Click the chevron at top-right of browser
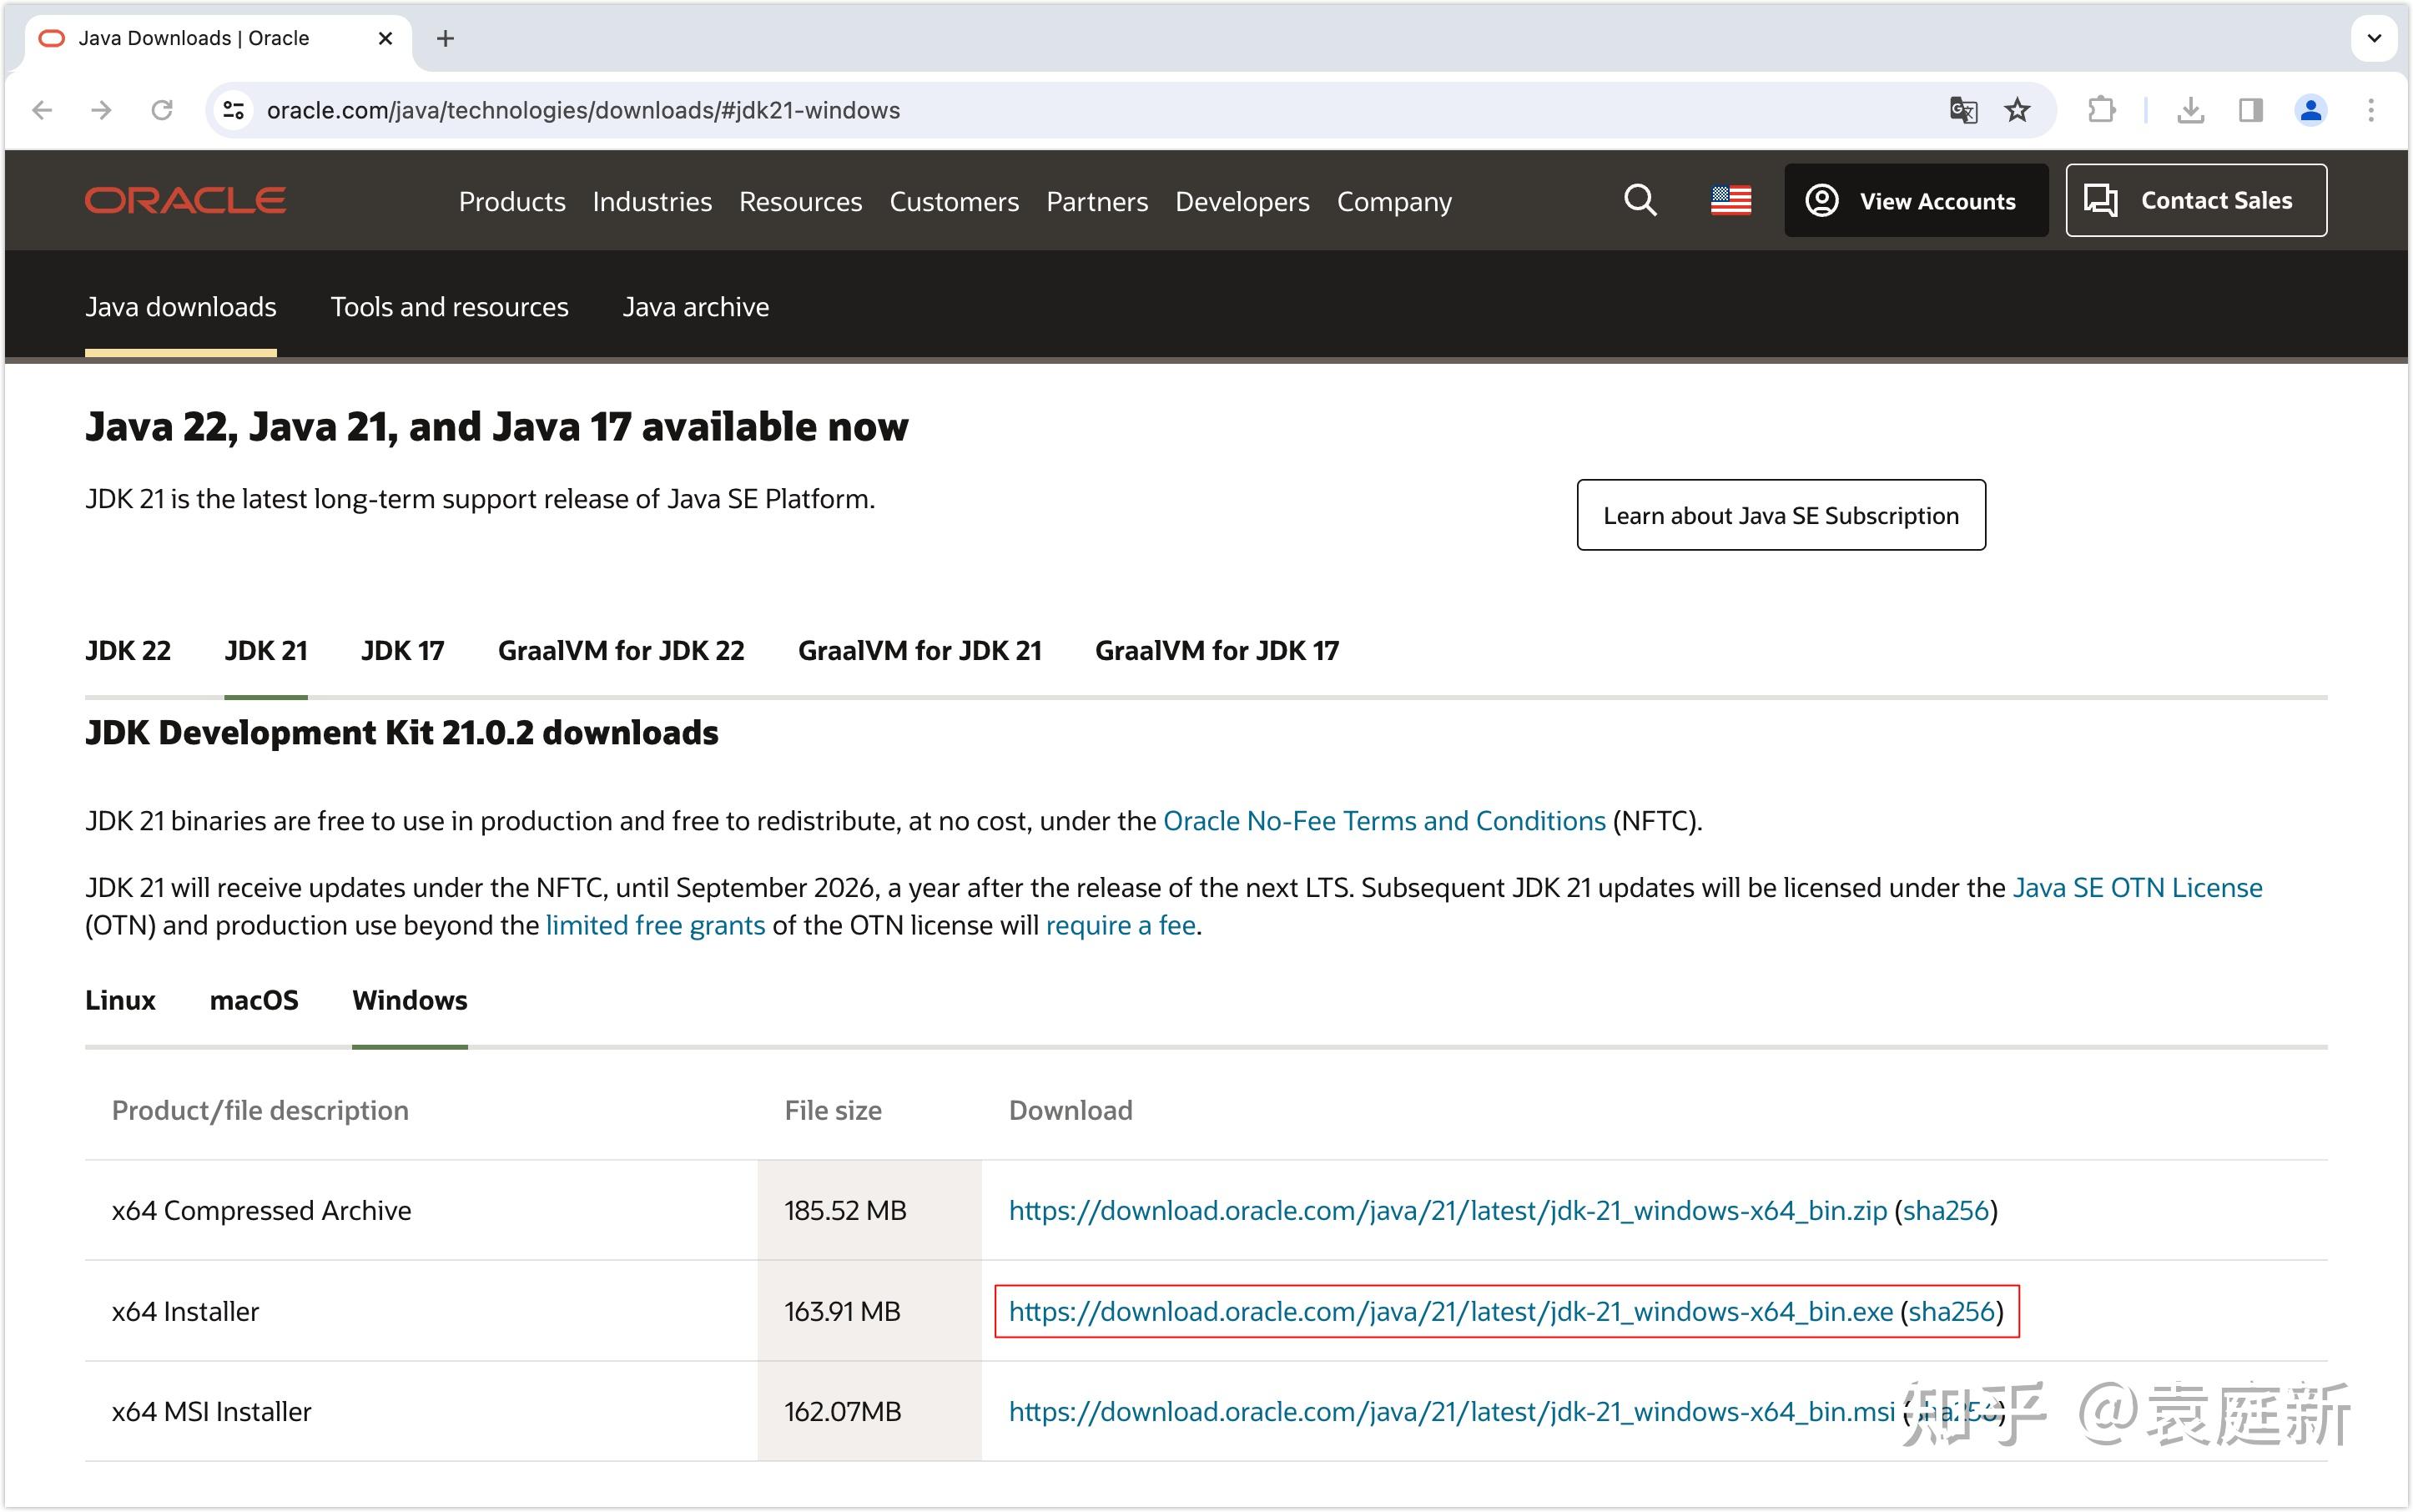This screenshot has width=2413, height=1512. pyautogui.click(x=2372, y=38)
